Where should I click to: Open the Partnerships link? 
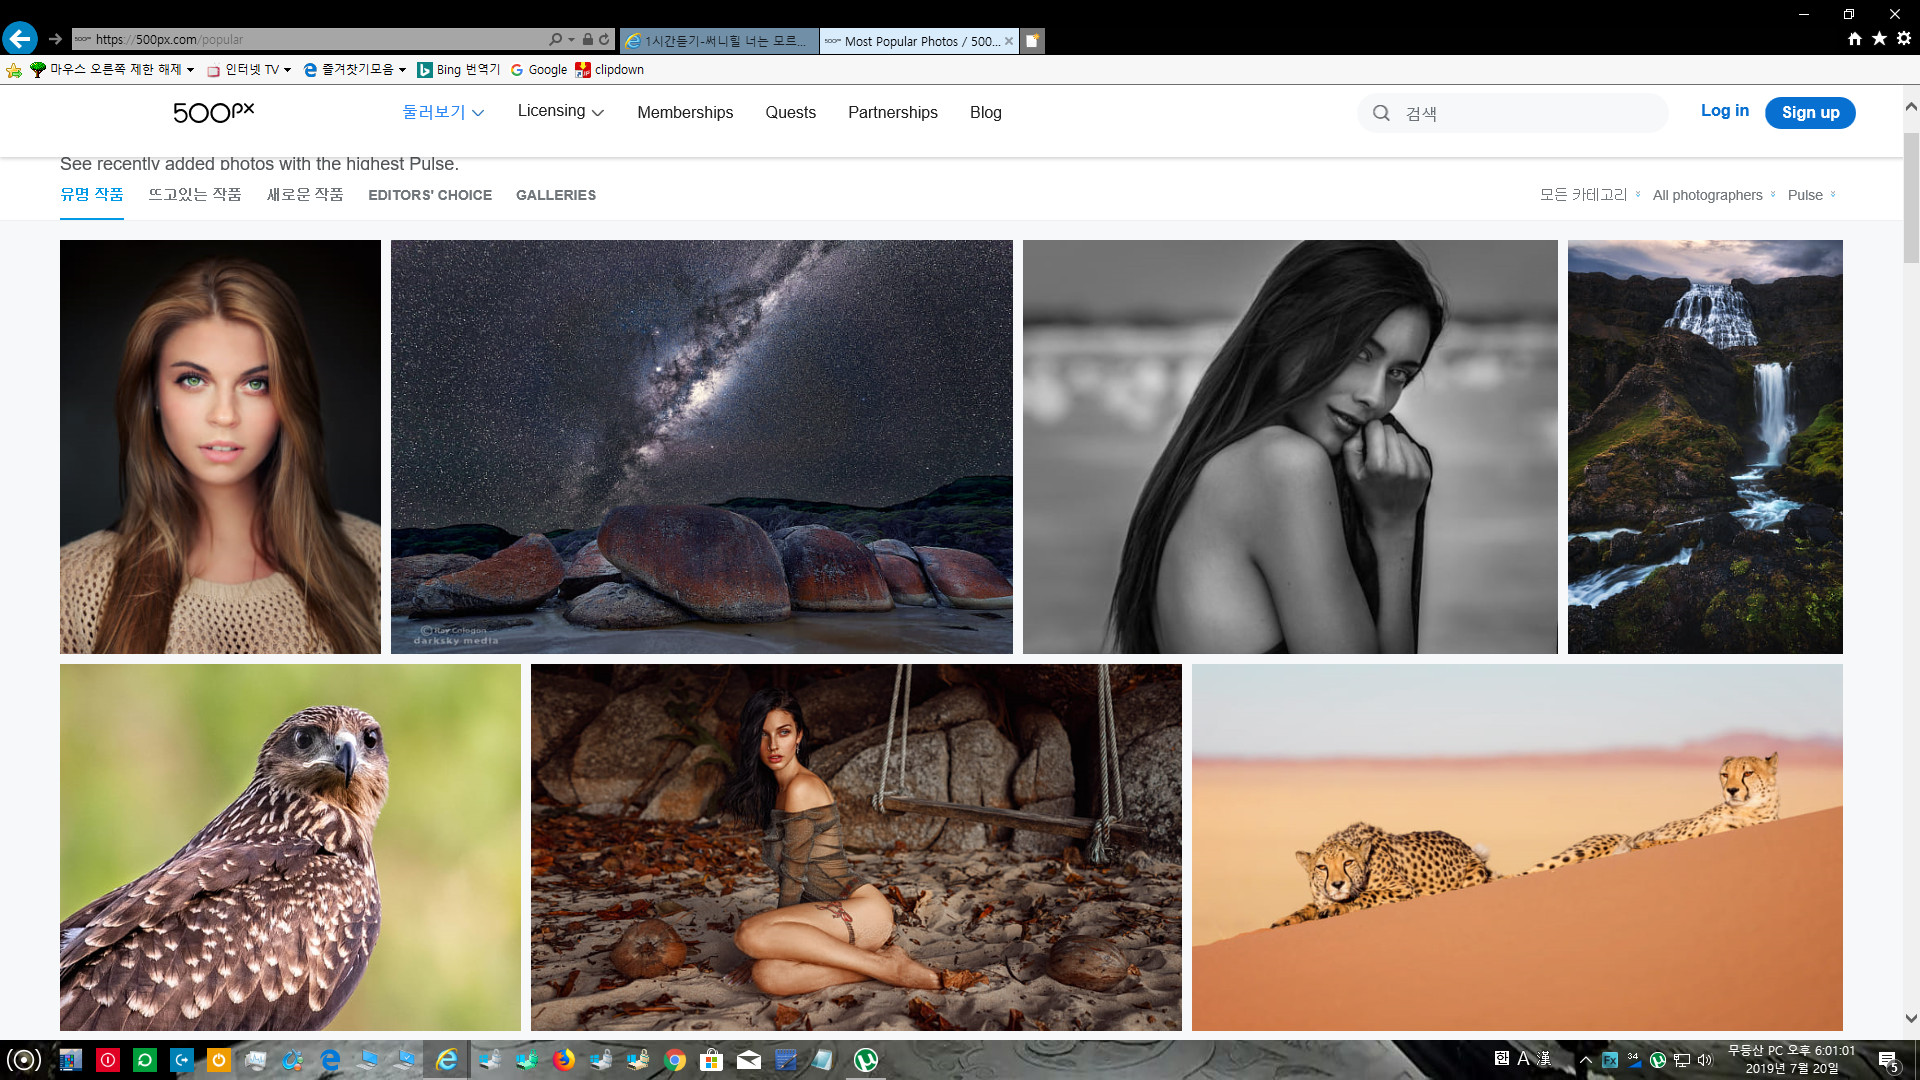893,112
